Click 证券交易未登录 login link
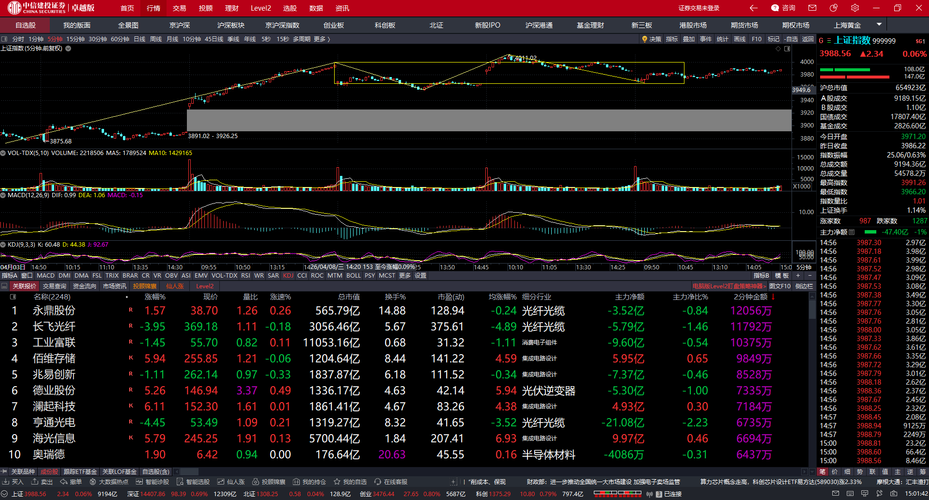The image size is (929, 500). pyautogui.click(x=699, y=8)
